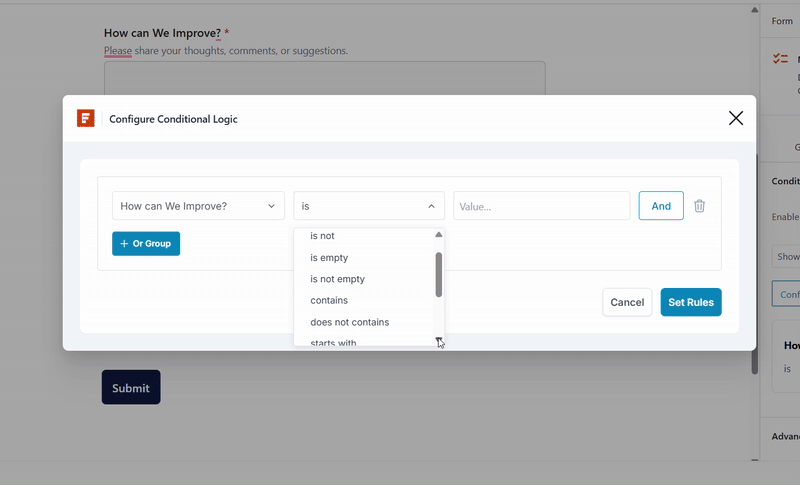This screenshot has width=800, height=485.
Task: Pick the 'is not empty' option
Action: coord(337,279)
